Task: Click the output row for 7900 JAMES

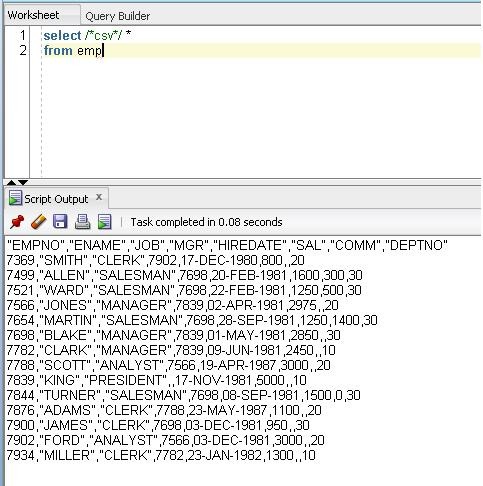Action: [158, 425]
